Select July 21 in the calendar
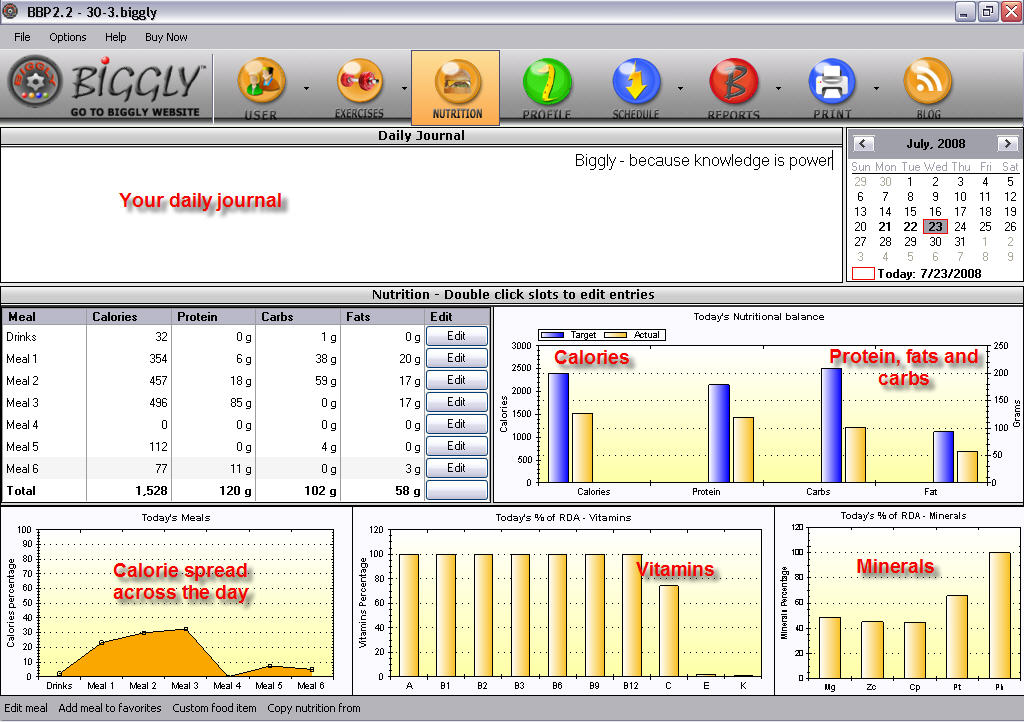 pos(885,227)
